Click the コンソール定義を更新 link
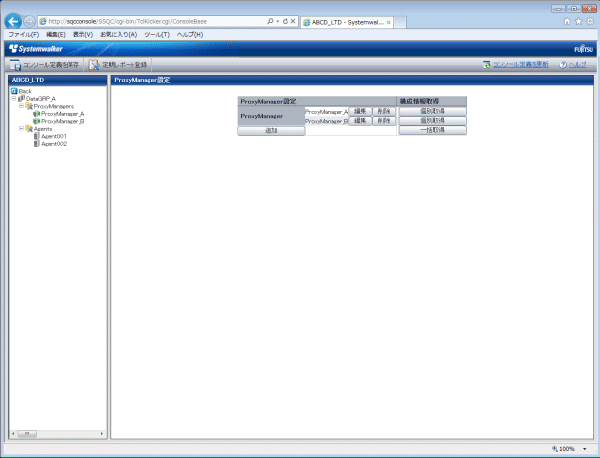Viewport: 600px width, 458px height. tap(520, 65)
